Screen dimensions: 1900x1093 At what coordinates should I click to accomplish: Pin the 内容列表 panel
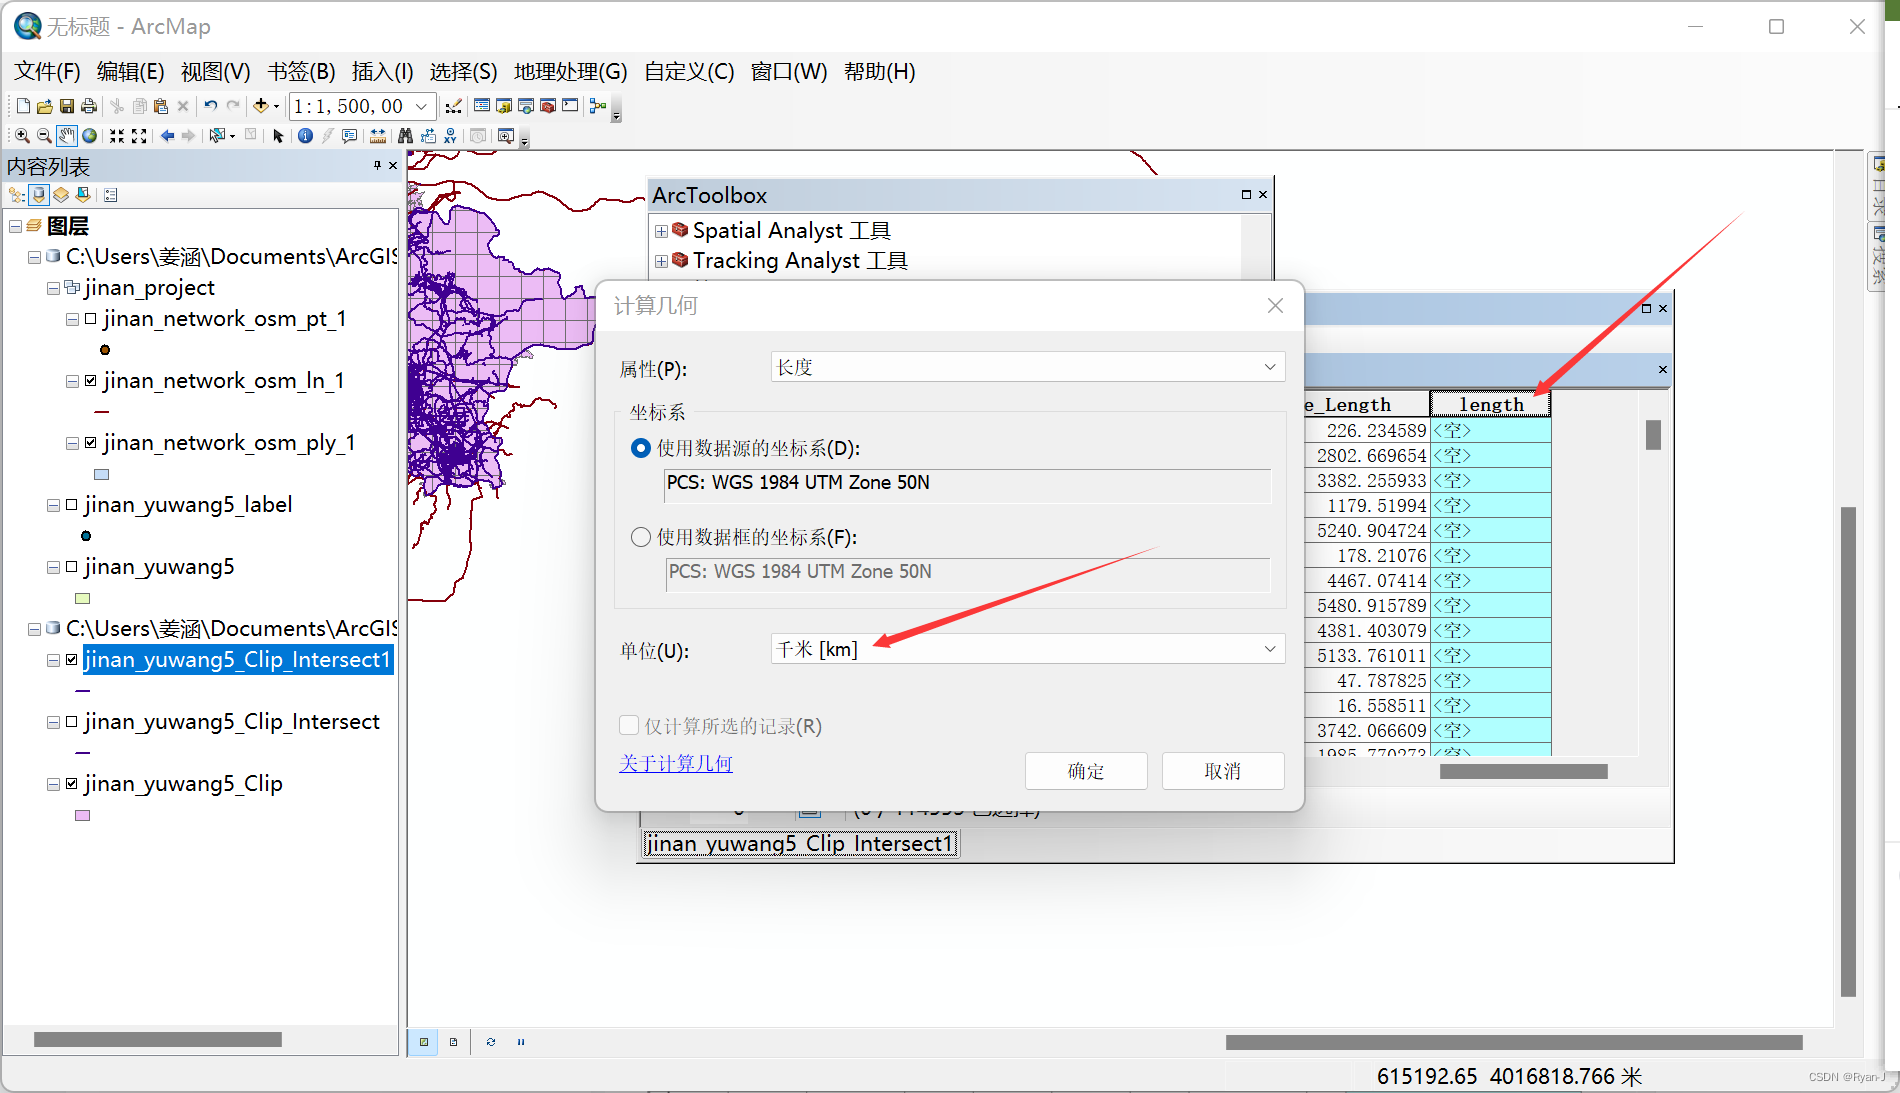[x=377, y=166]
